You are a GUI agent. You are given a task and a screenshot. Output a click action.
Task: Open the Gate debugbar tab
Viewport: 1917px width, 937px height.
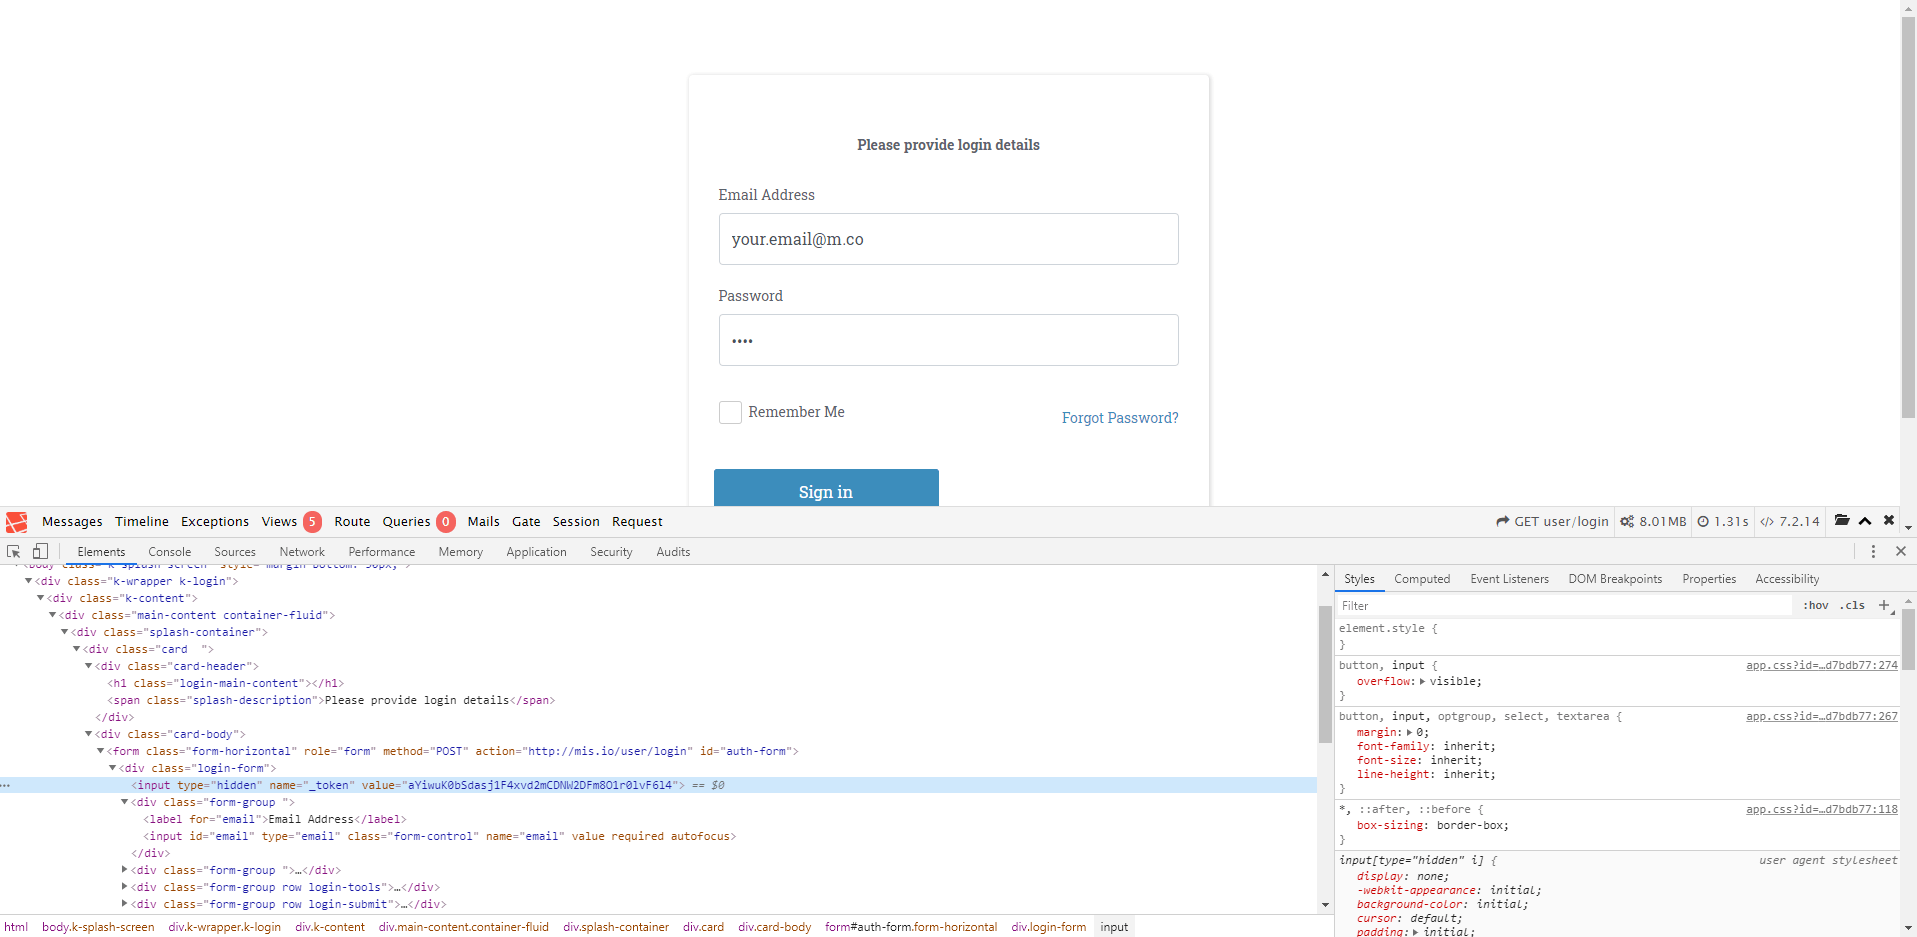click(x=526, y=521)
